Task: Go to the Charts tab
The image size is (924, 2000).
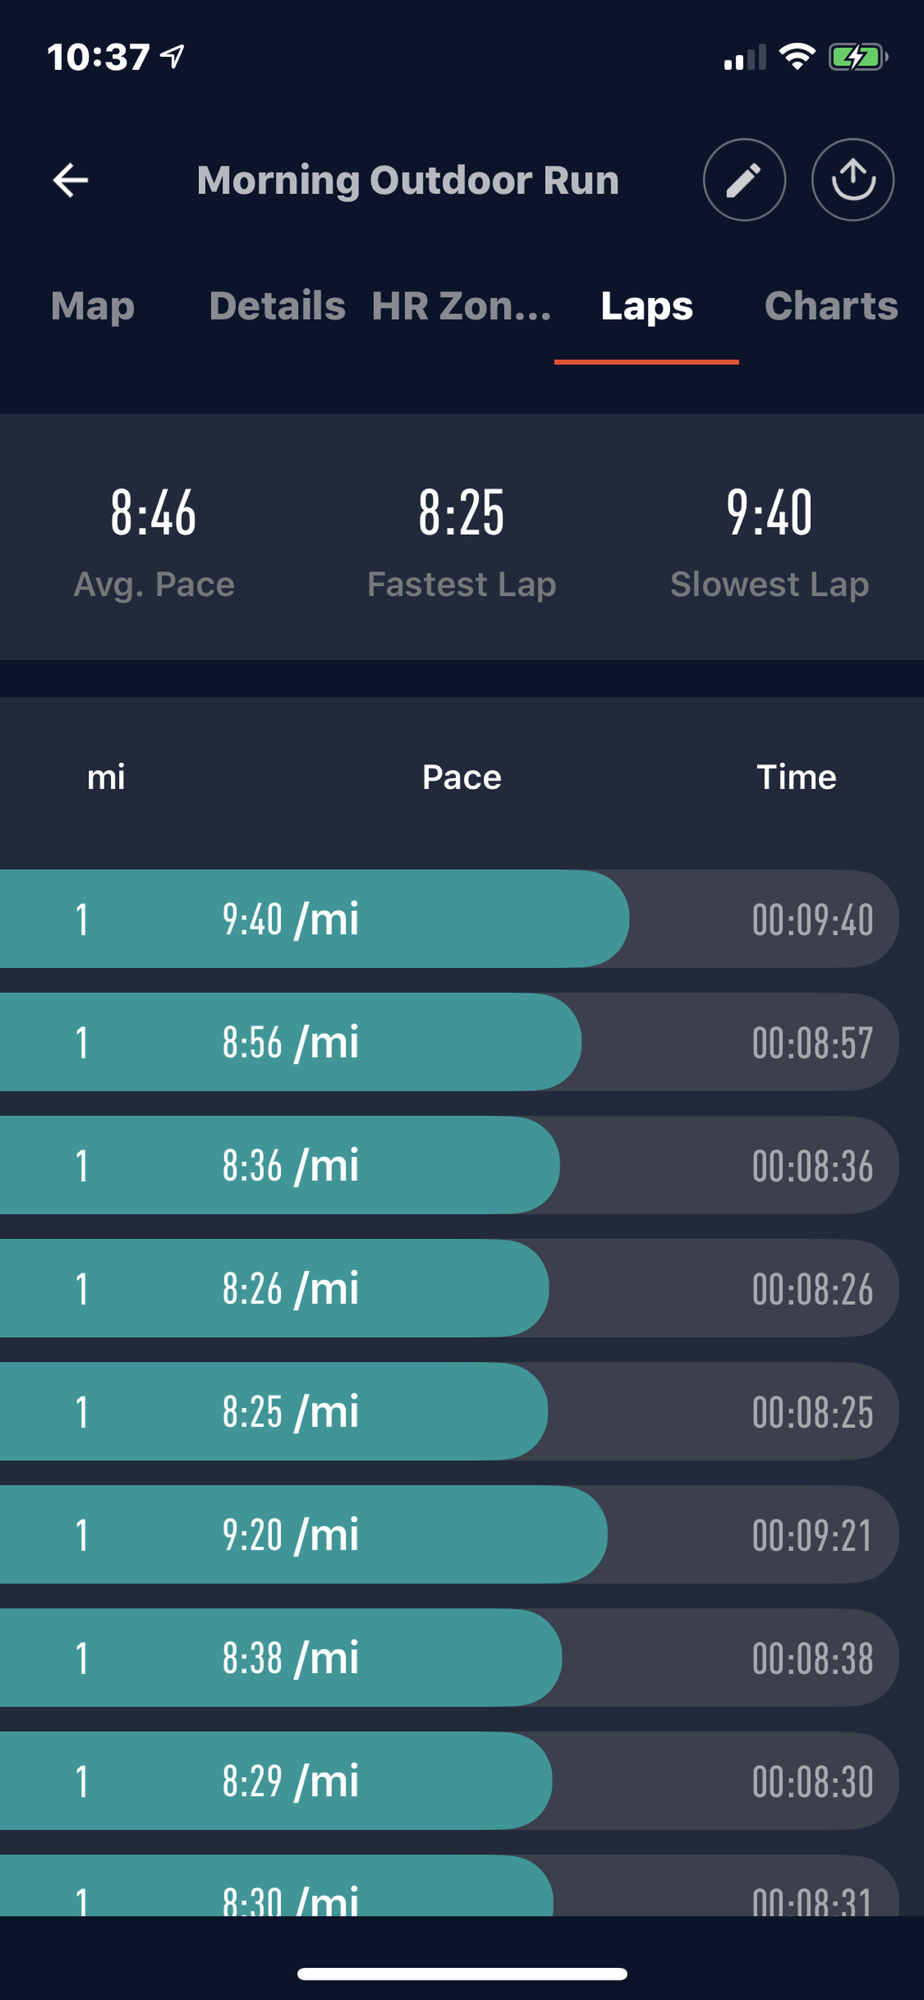Action: [x=831, y=306]
